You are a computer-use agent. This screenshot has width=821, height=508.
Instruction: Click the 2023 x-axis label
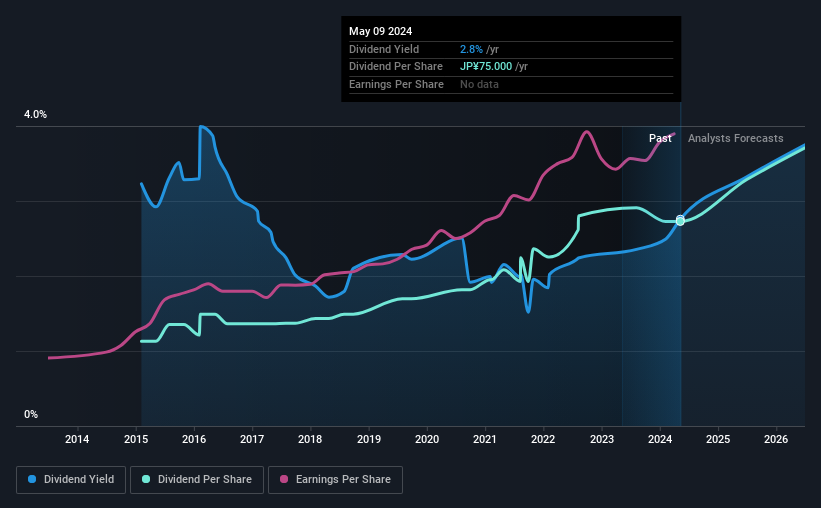pos(602,439)
